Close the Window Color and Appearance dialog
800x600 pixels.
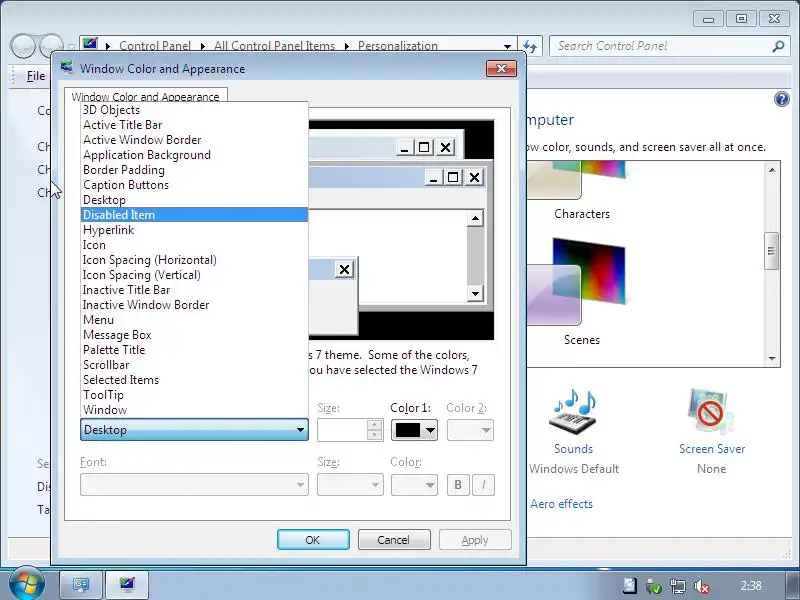pyautogui.click(x=501, y=68)
